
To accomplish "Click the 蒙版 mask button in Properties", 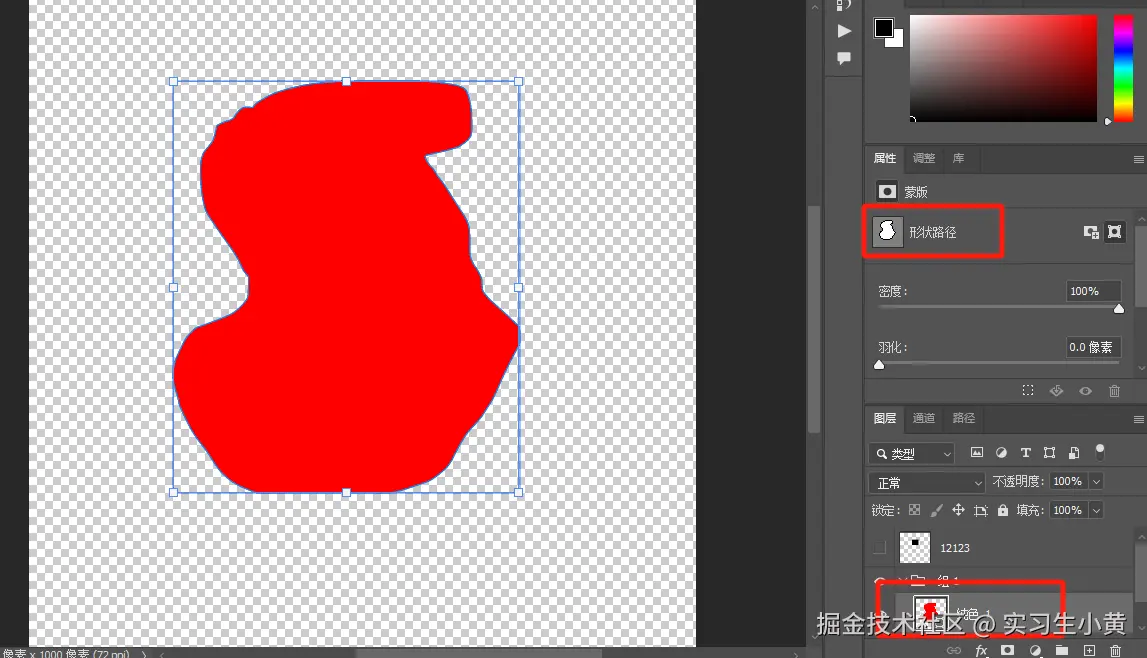I will click(x=887, y=190).
